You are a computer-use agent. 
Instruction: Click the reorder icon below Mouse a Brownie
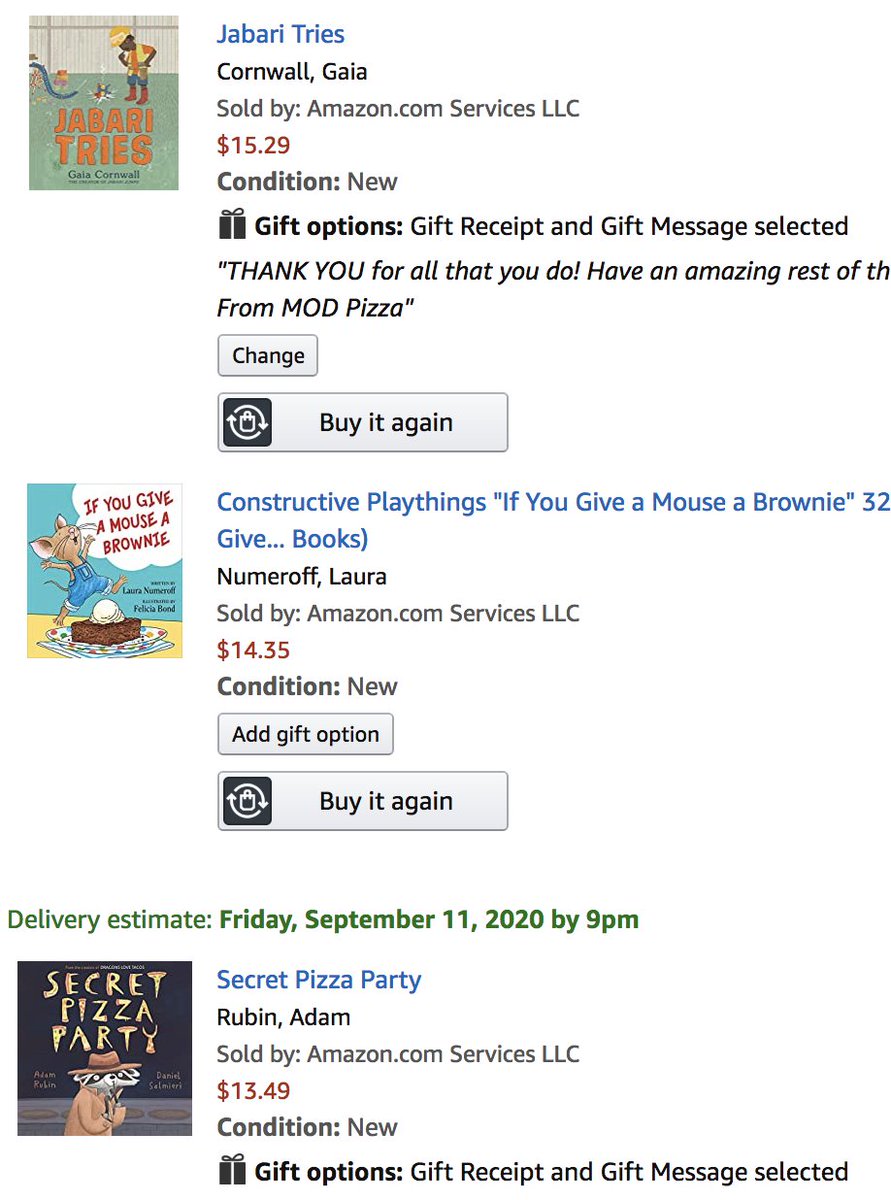coord(247,801)
